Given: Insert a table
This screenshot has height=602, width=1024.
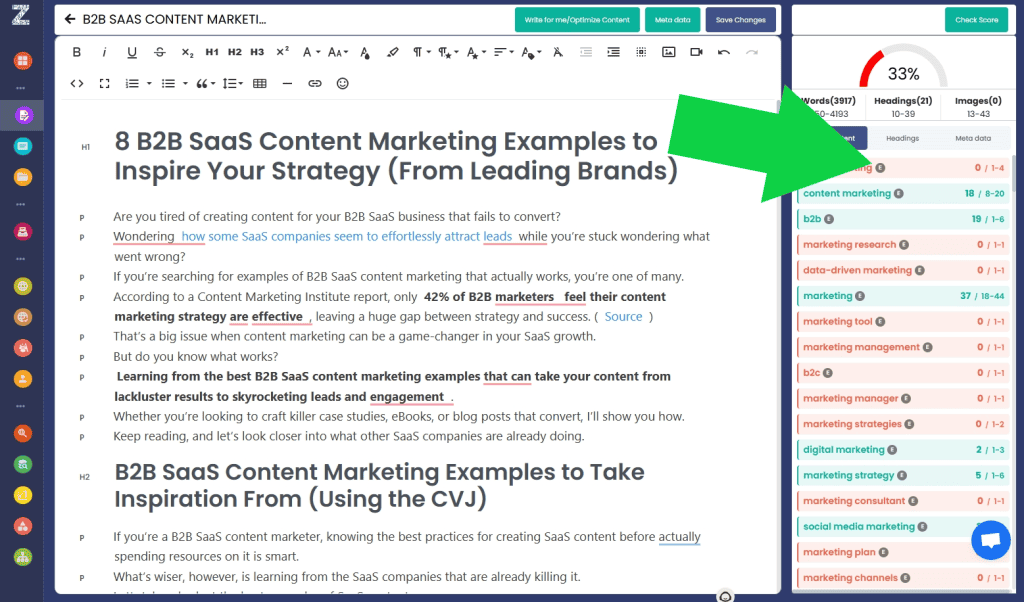Looking at the screenshot, I should (260, 84).
